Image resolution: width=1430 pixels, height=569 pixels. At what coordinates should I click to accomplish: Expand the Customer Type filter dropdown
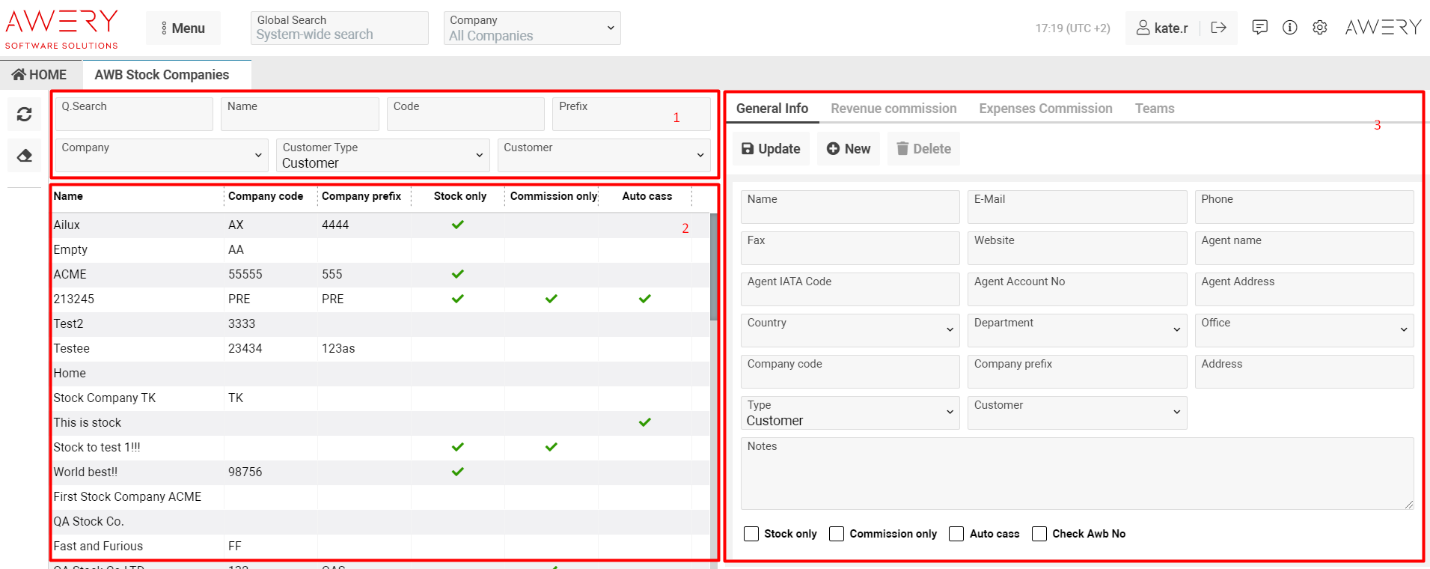384,156
